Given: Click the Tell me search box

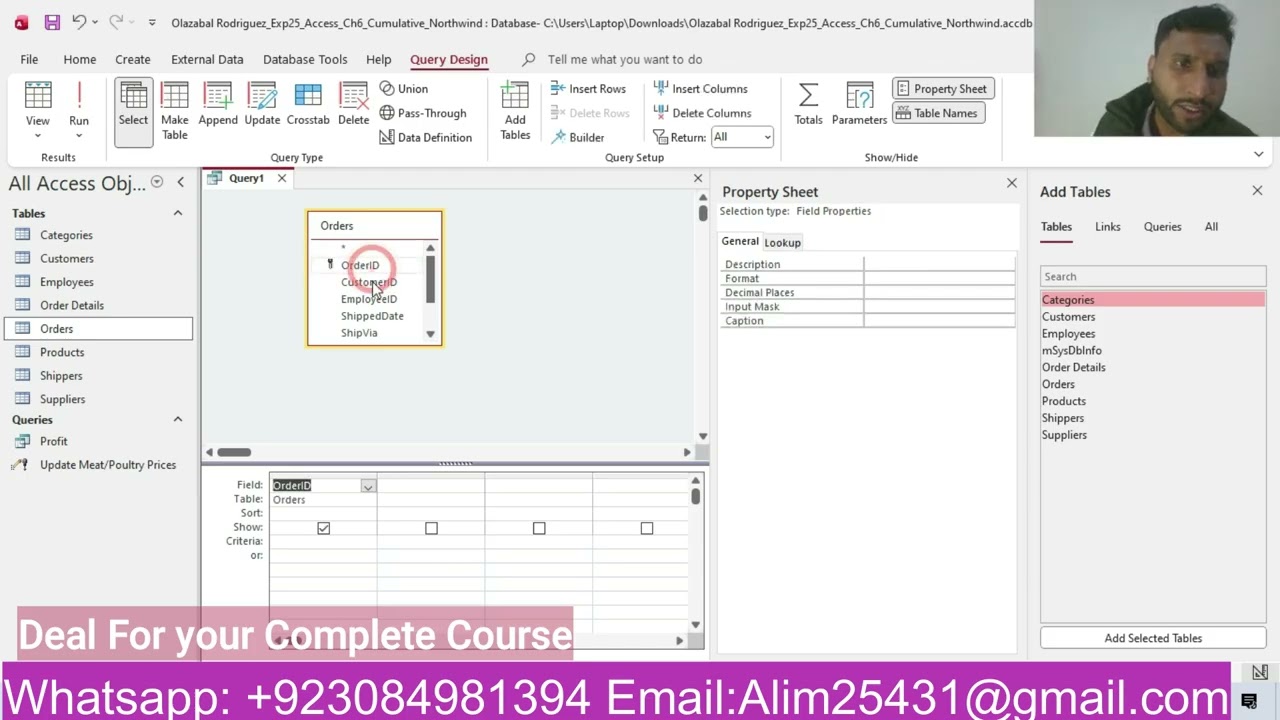Looking at the screenshot, I should [x=625, y=59].
